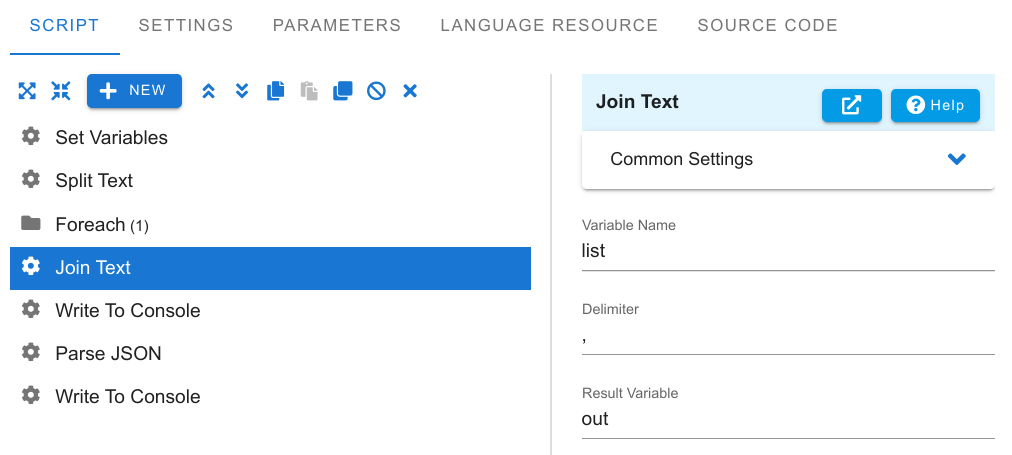1012x455 pixels.
Task: Duplicate the selected step icon
Action: [x=343, y=91]
